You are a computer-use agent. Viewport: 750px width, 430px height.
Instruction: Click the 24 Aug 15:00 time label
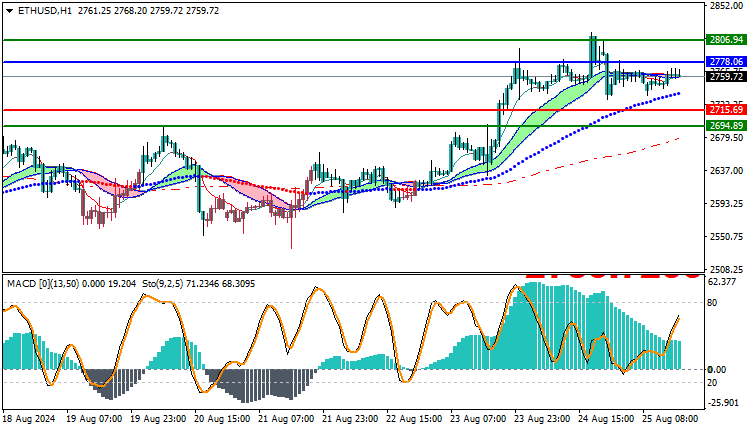[x=607, y=419]
